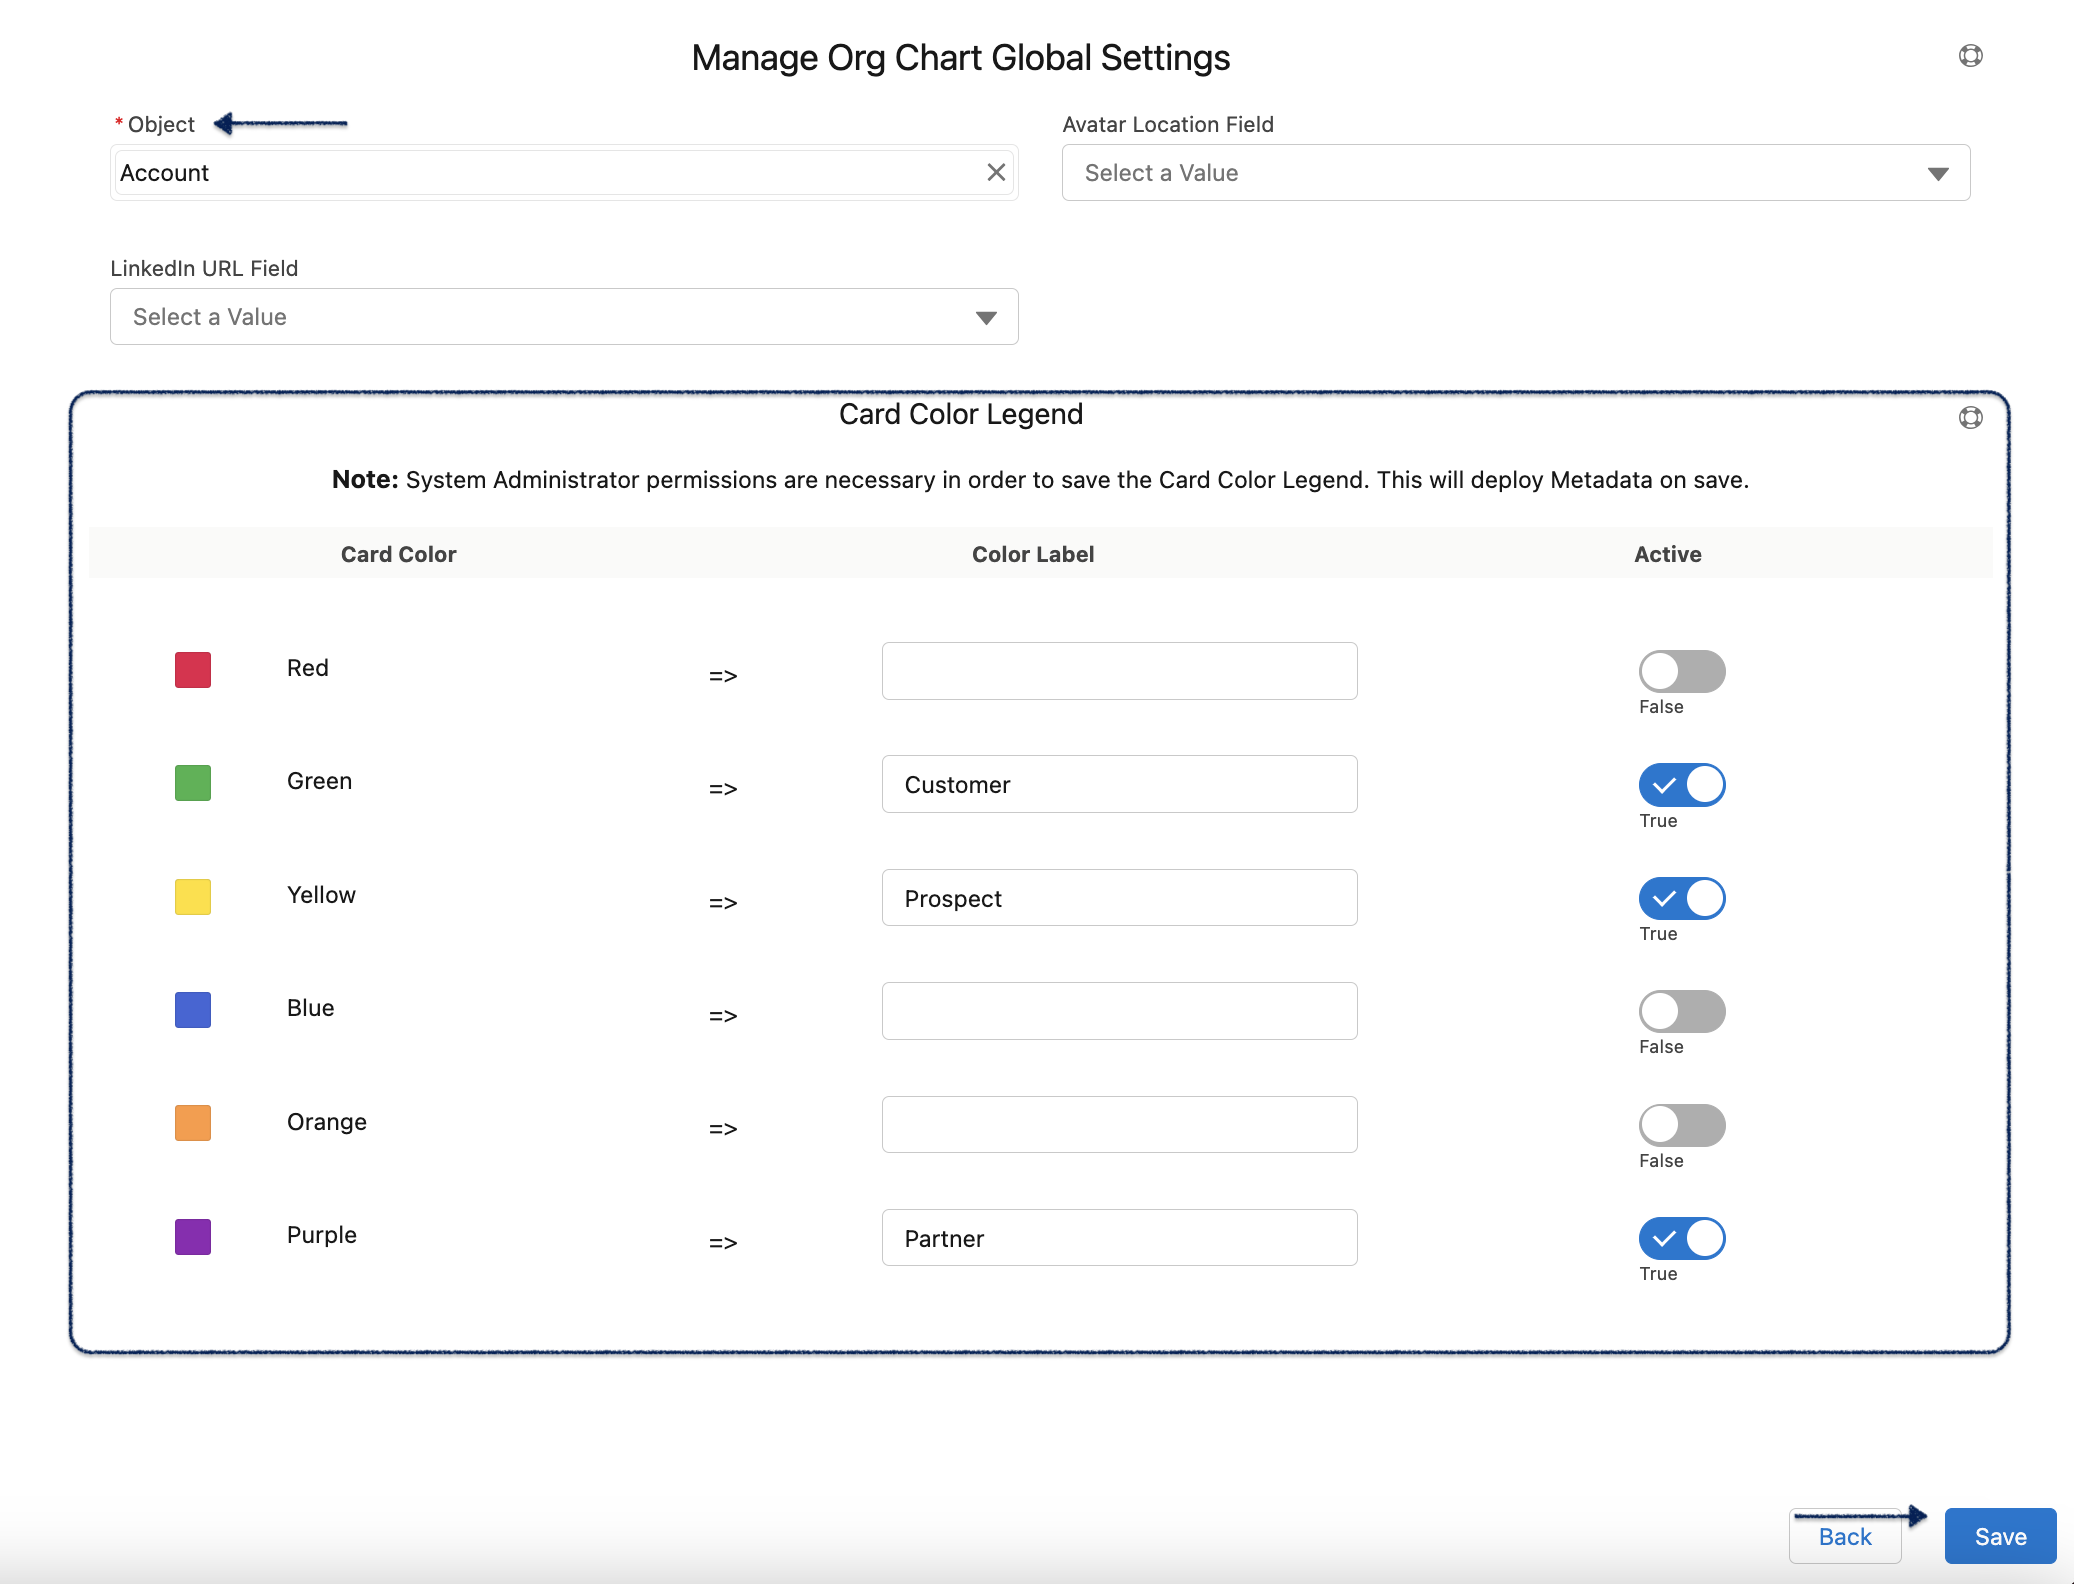Enable the Blue color active switch

[1682, 1011]
